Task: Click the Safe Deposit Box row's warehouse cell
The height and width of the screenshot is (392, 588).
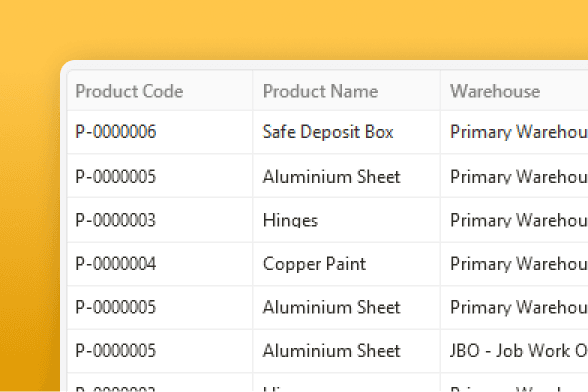Action: [x=514, y=132]
